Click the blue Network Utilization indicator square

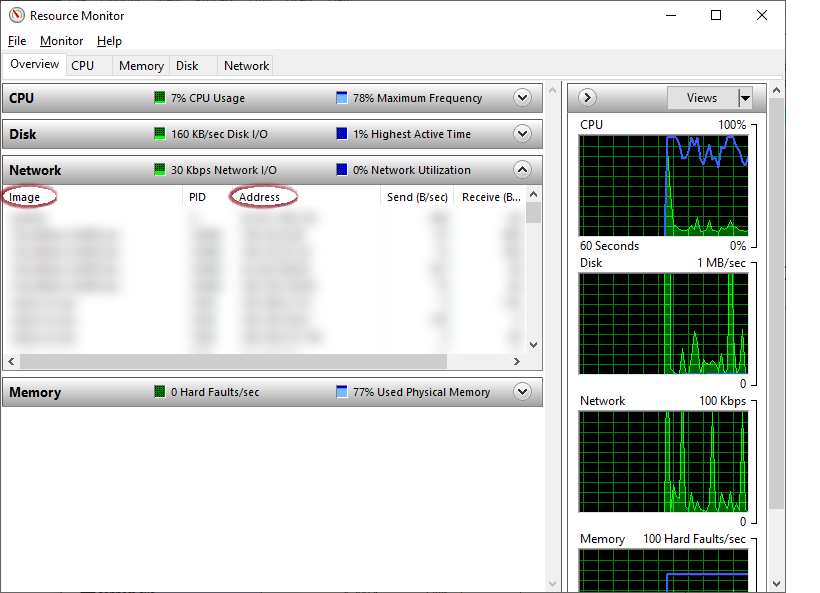pos(341,169)
